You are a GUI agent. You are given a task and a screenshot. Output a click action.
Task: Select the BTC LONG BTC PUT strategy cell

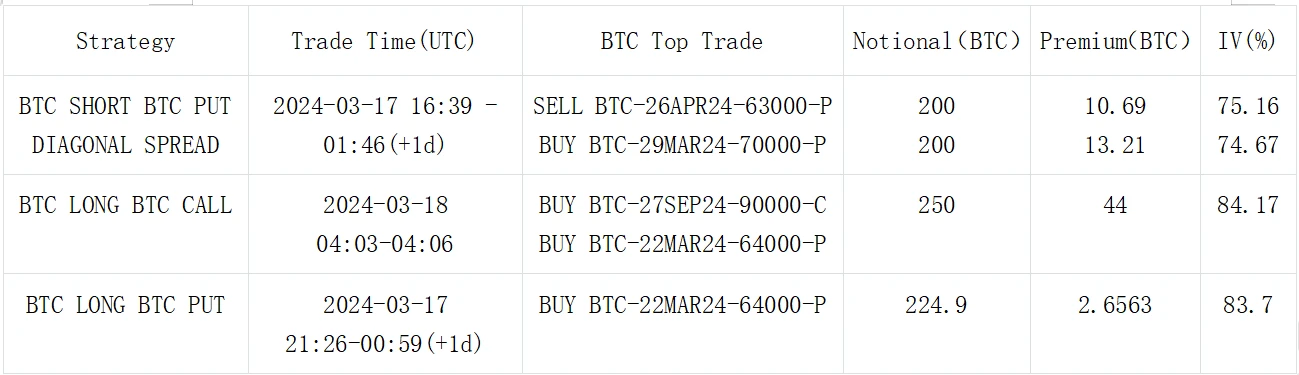tap(125, 305)
